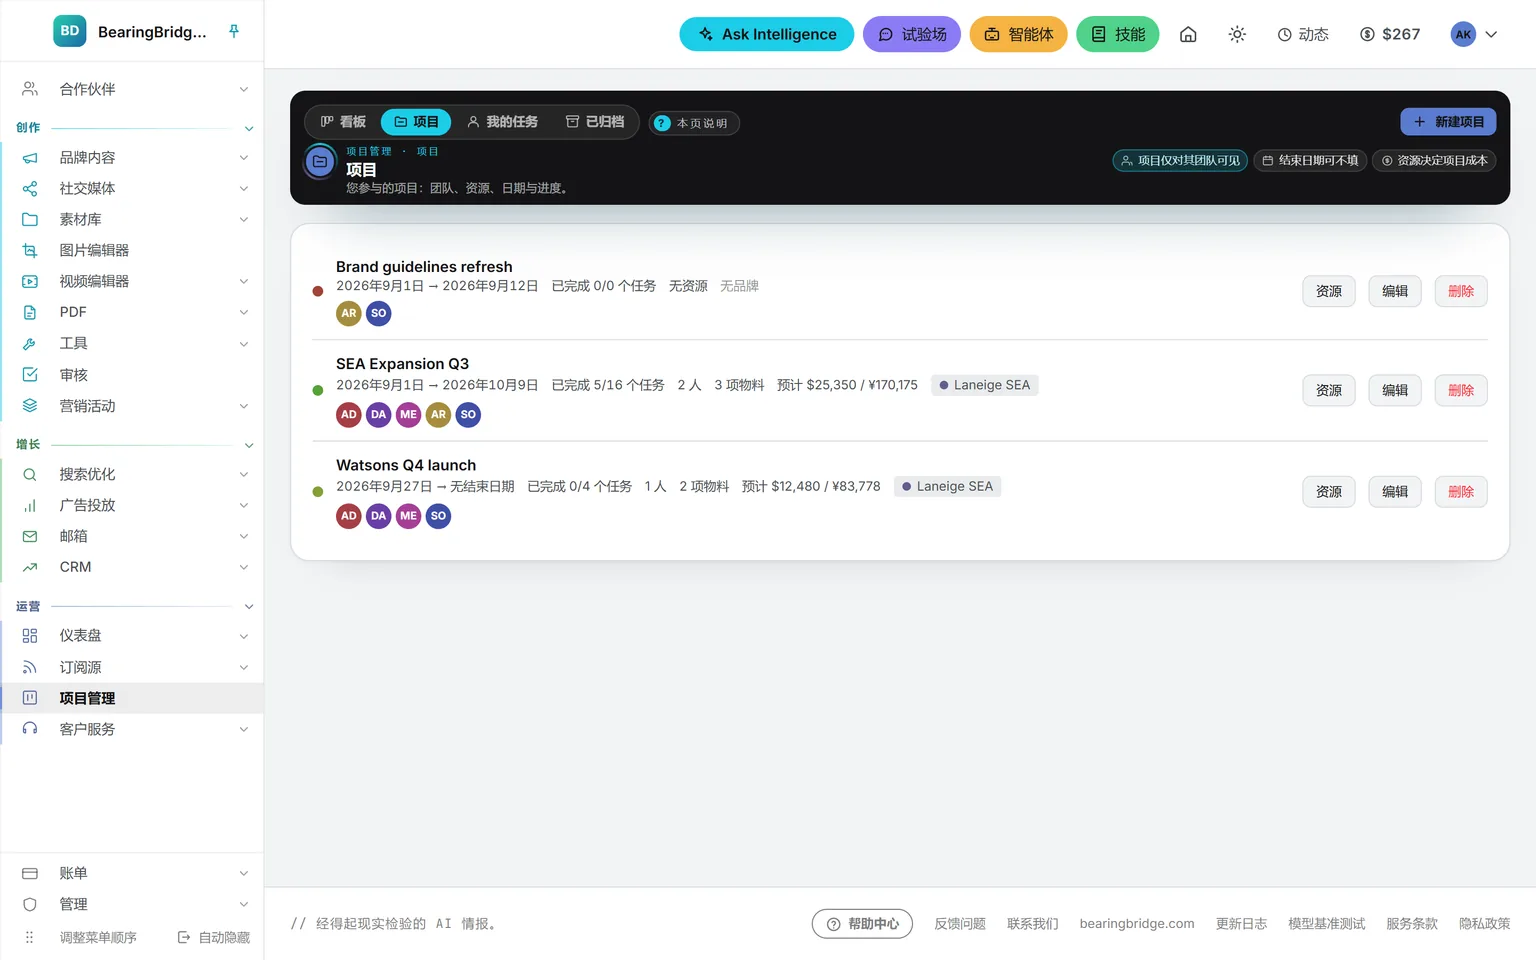Click the 客户服务 headset icon
This screenshot has width=1536, height=960.
[x=30, y=729]
